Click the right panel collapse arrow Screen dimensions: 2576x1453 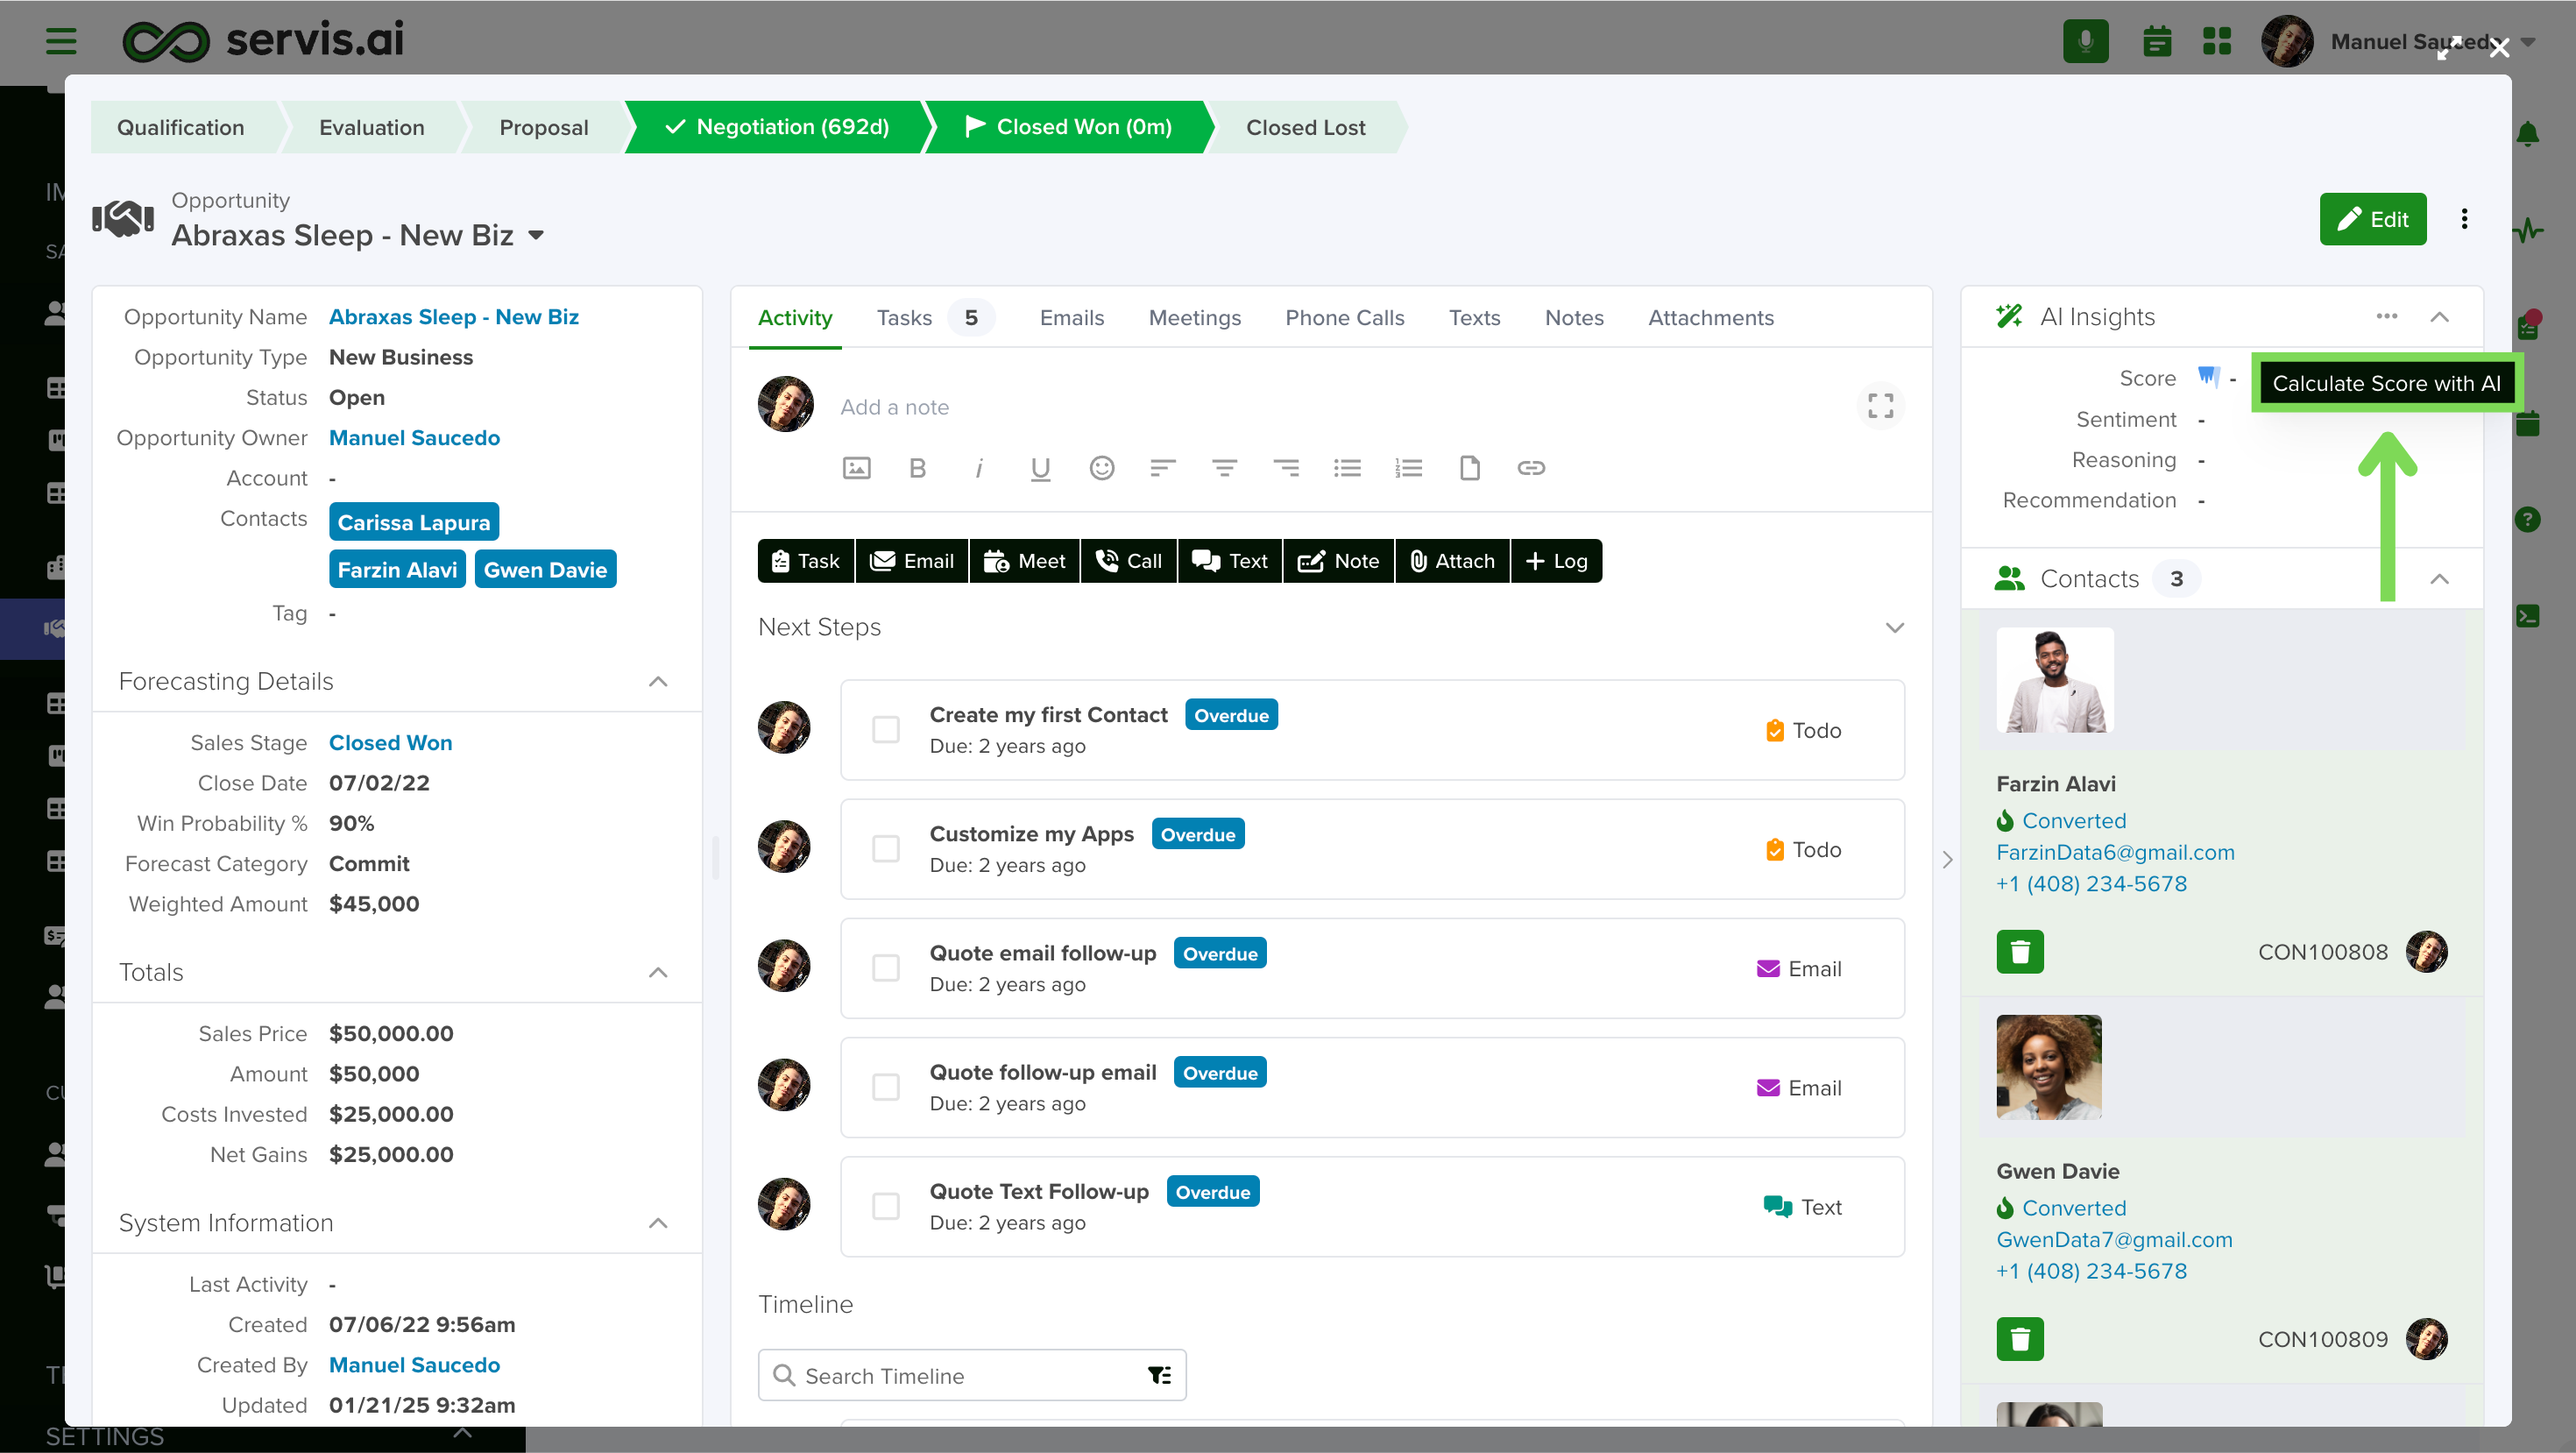[x=1947, y=859]
